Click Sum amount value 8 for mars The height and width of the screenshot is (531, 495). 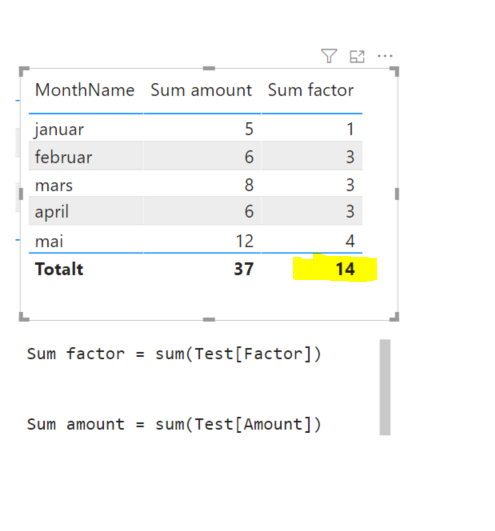pos(249,185)
